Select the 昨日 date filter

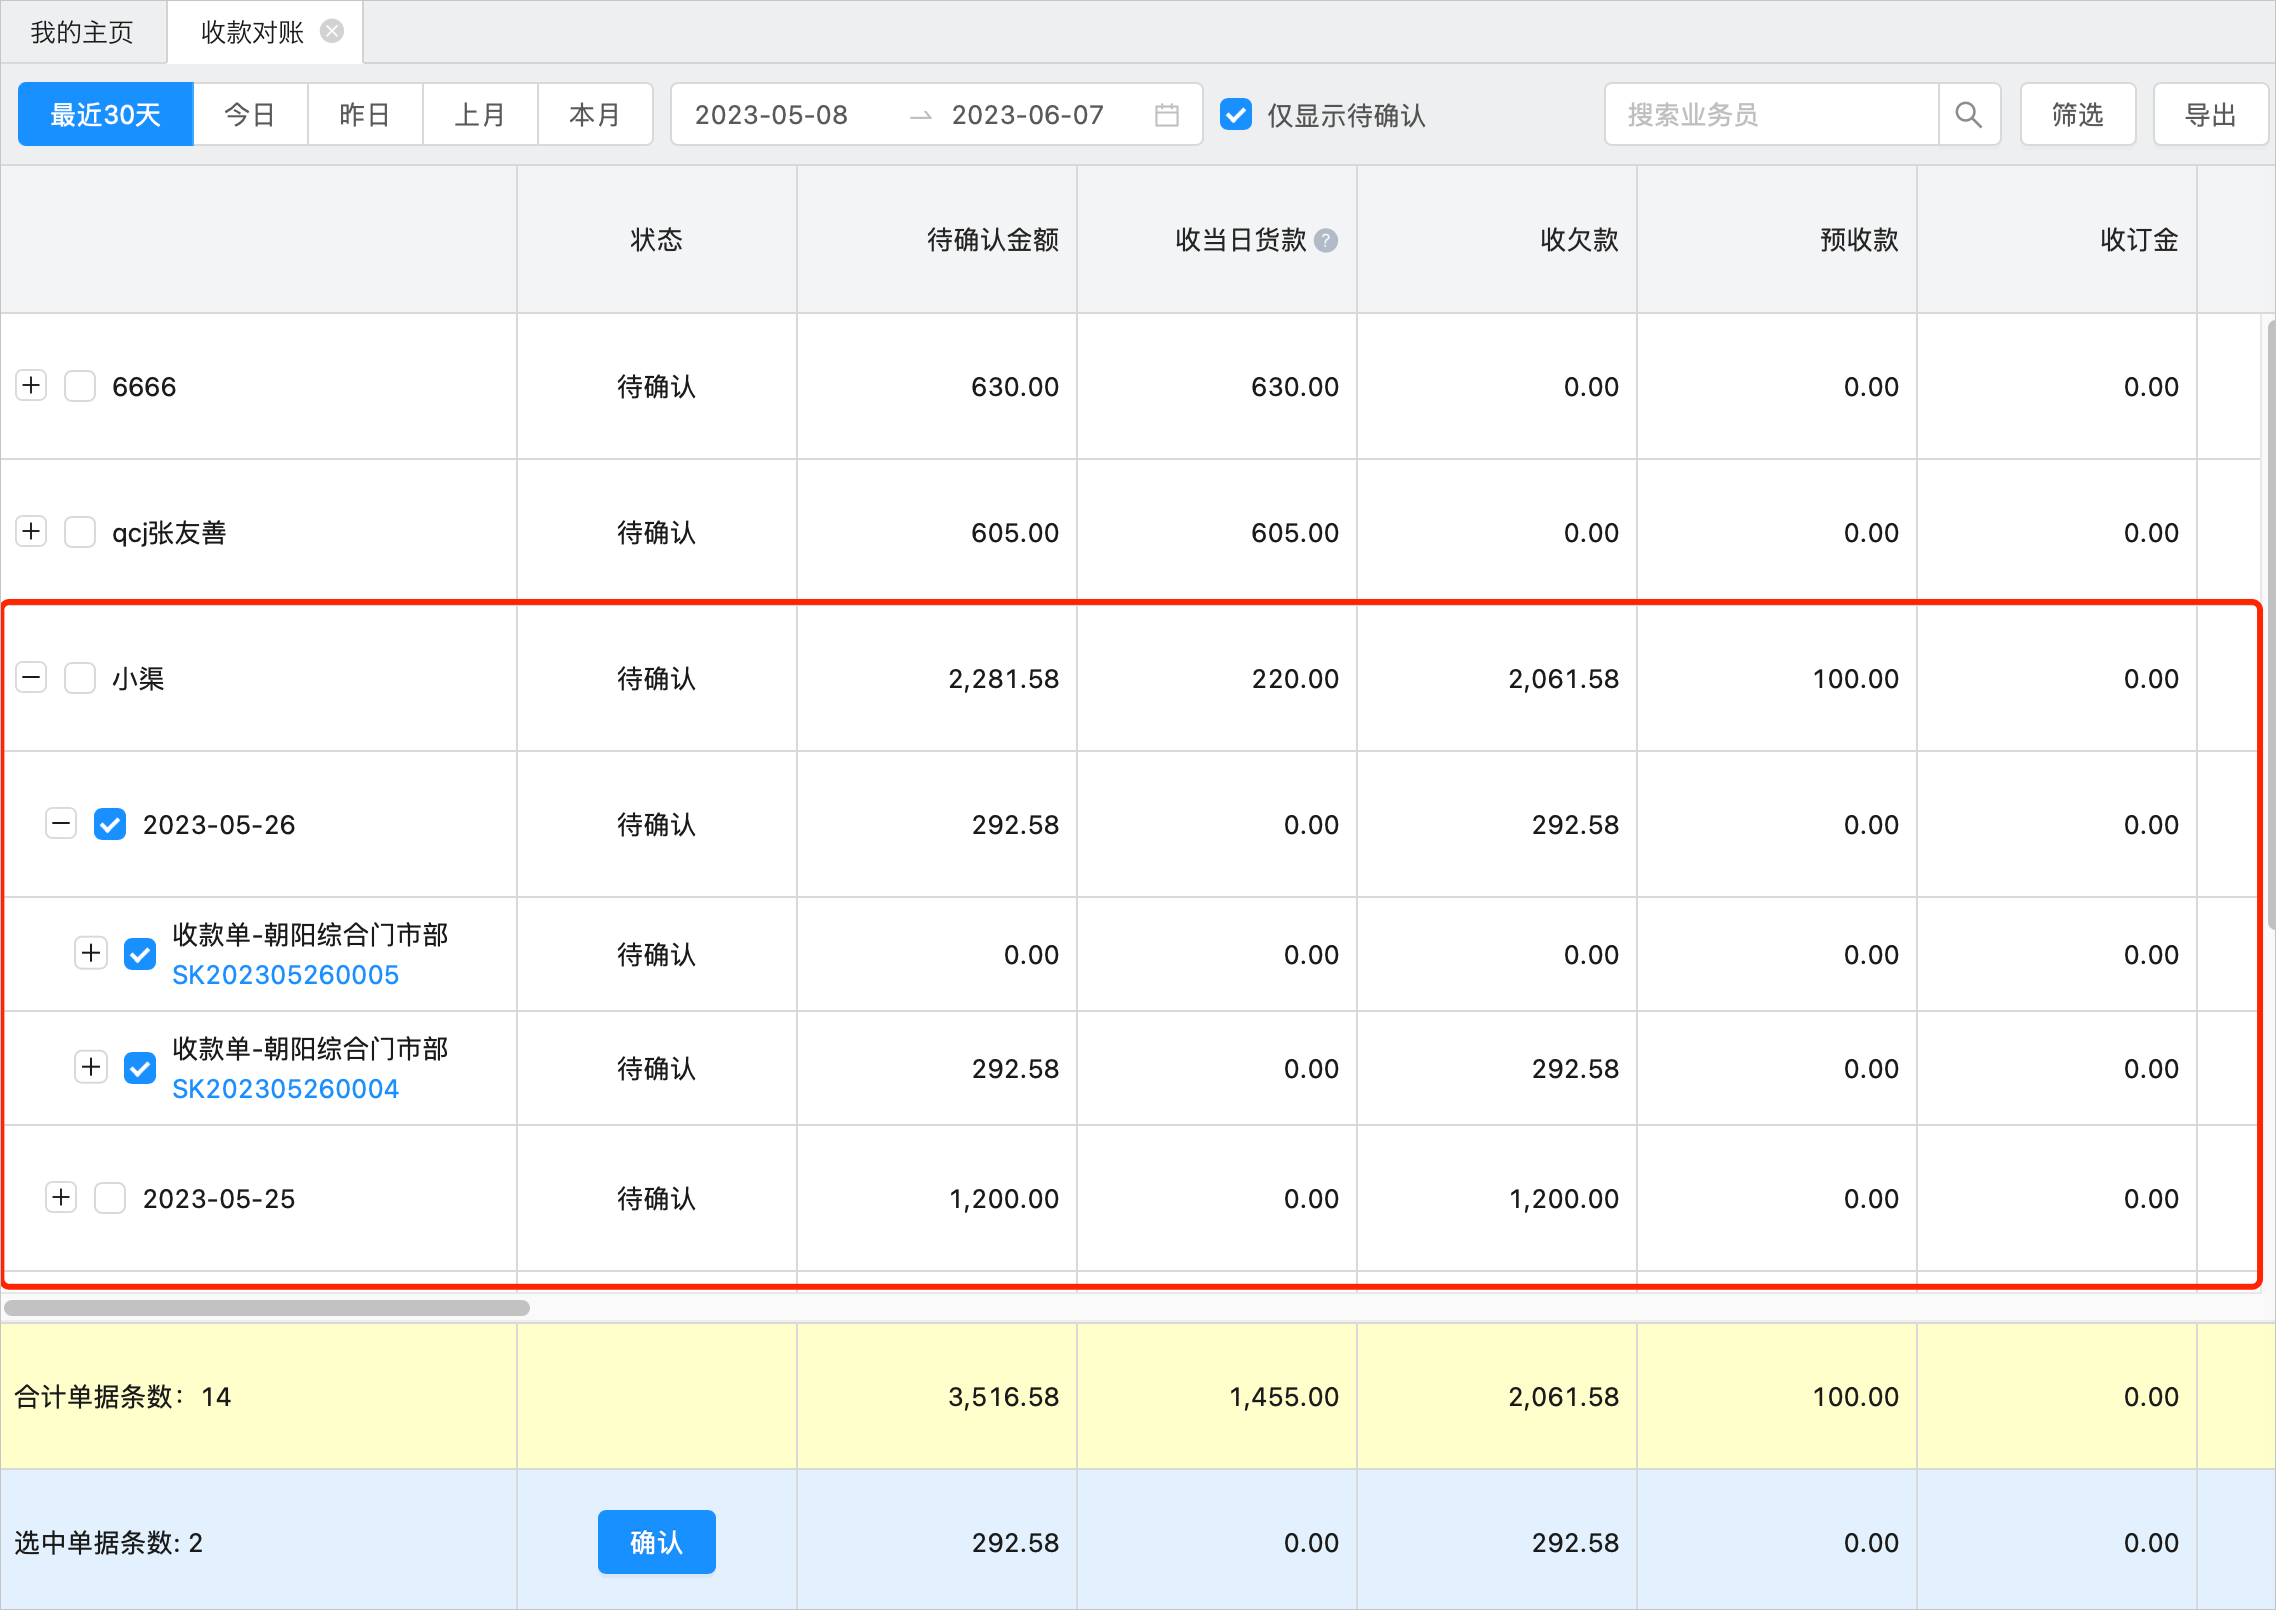click(x=365, y=115)
